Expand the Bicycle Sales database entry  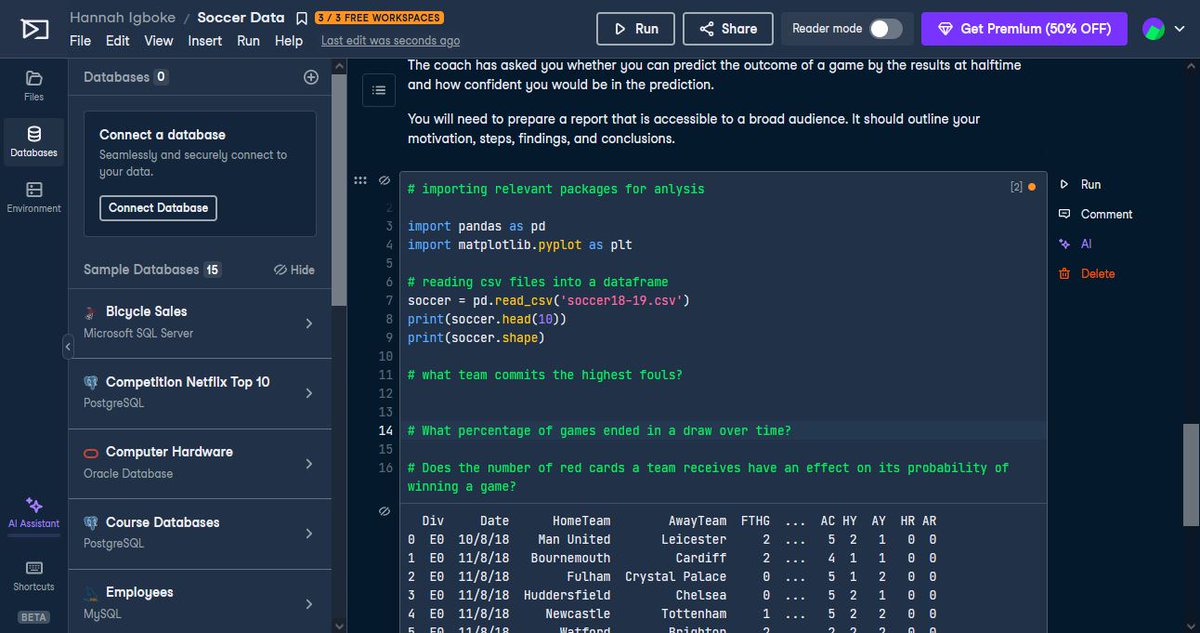(x=309, y=323)
